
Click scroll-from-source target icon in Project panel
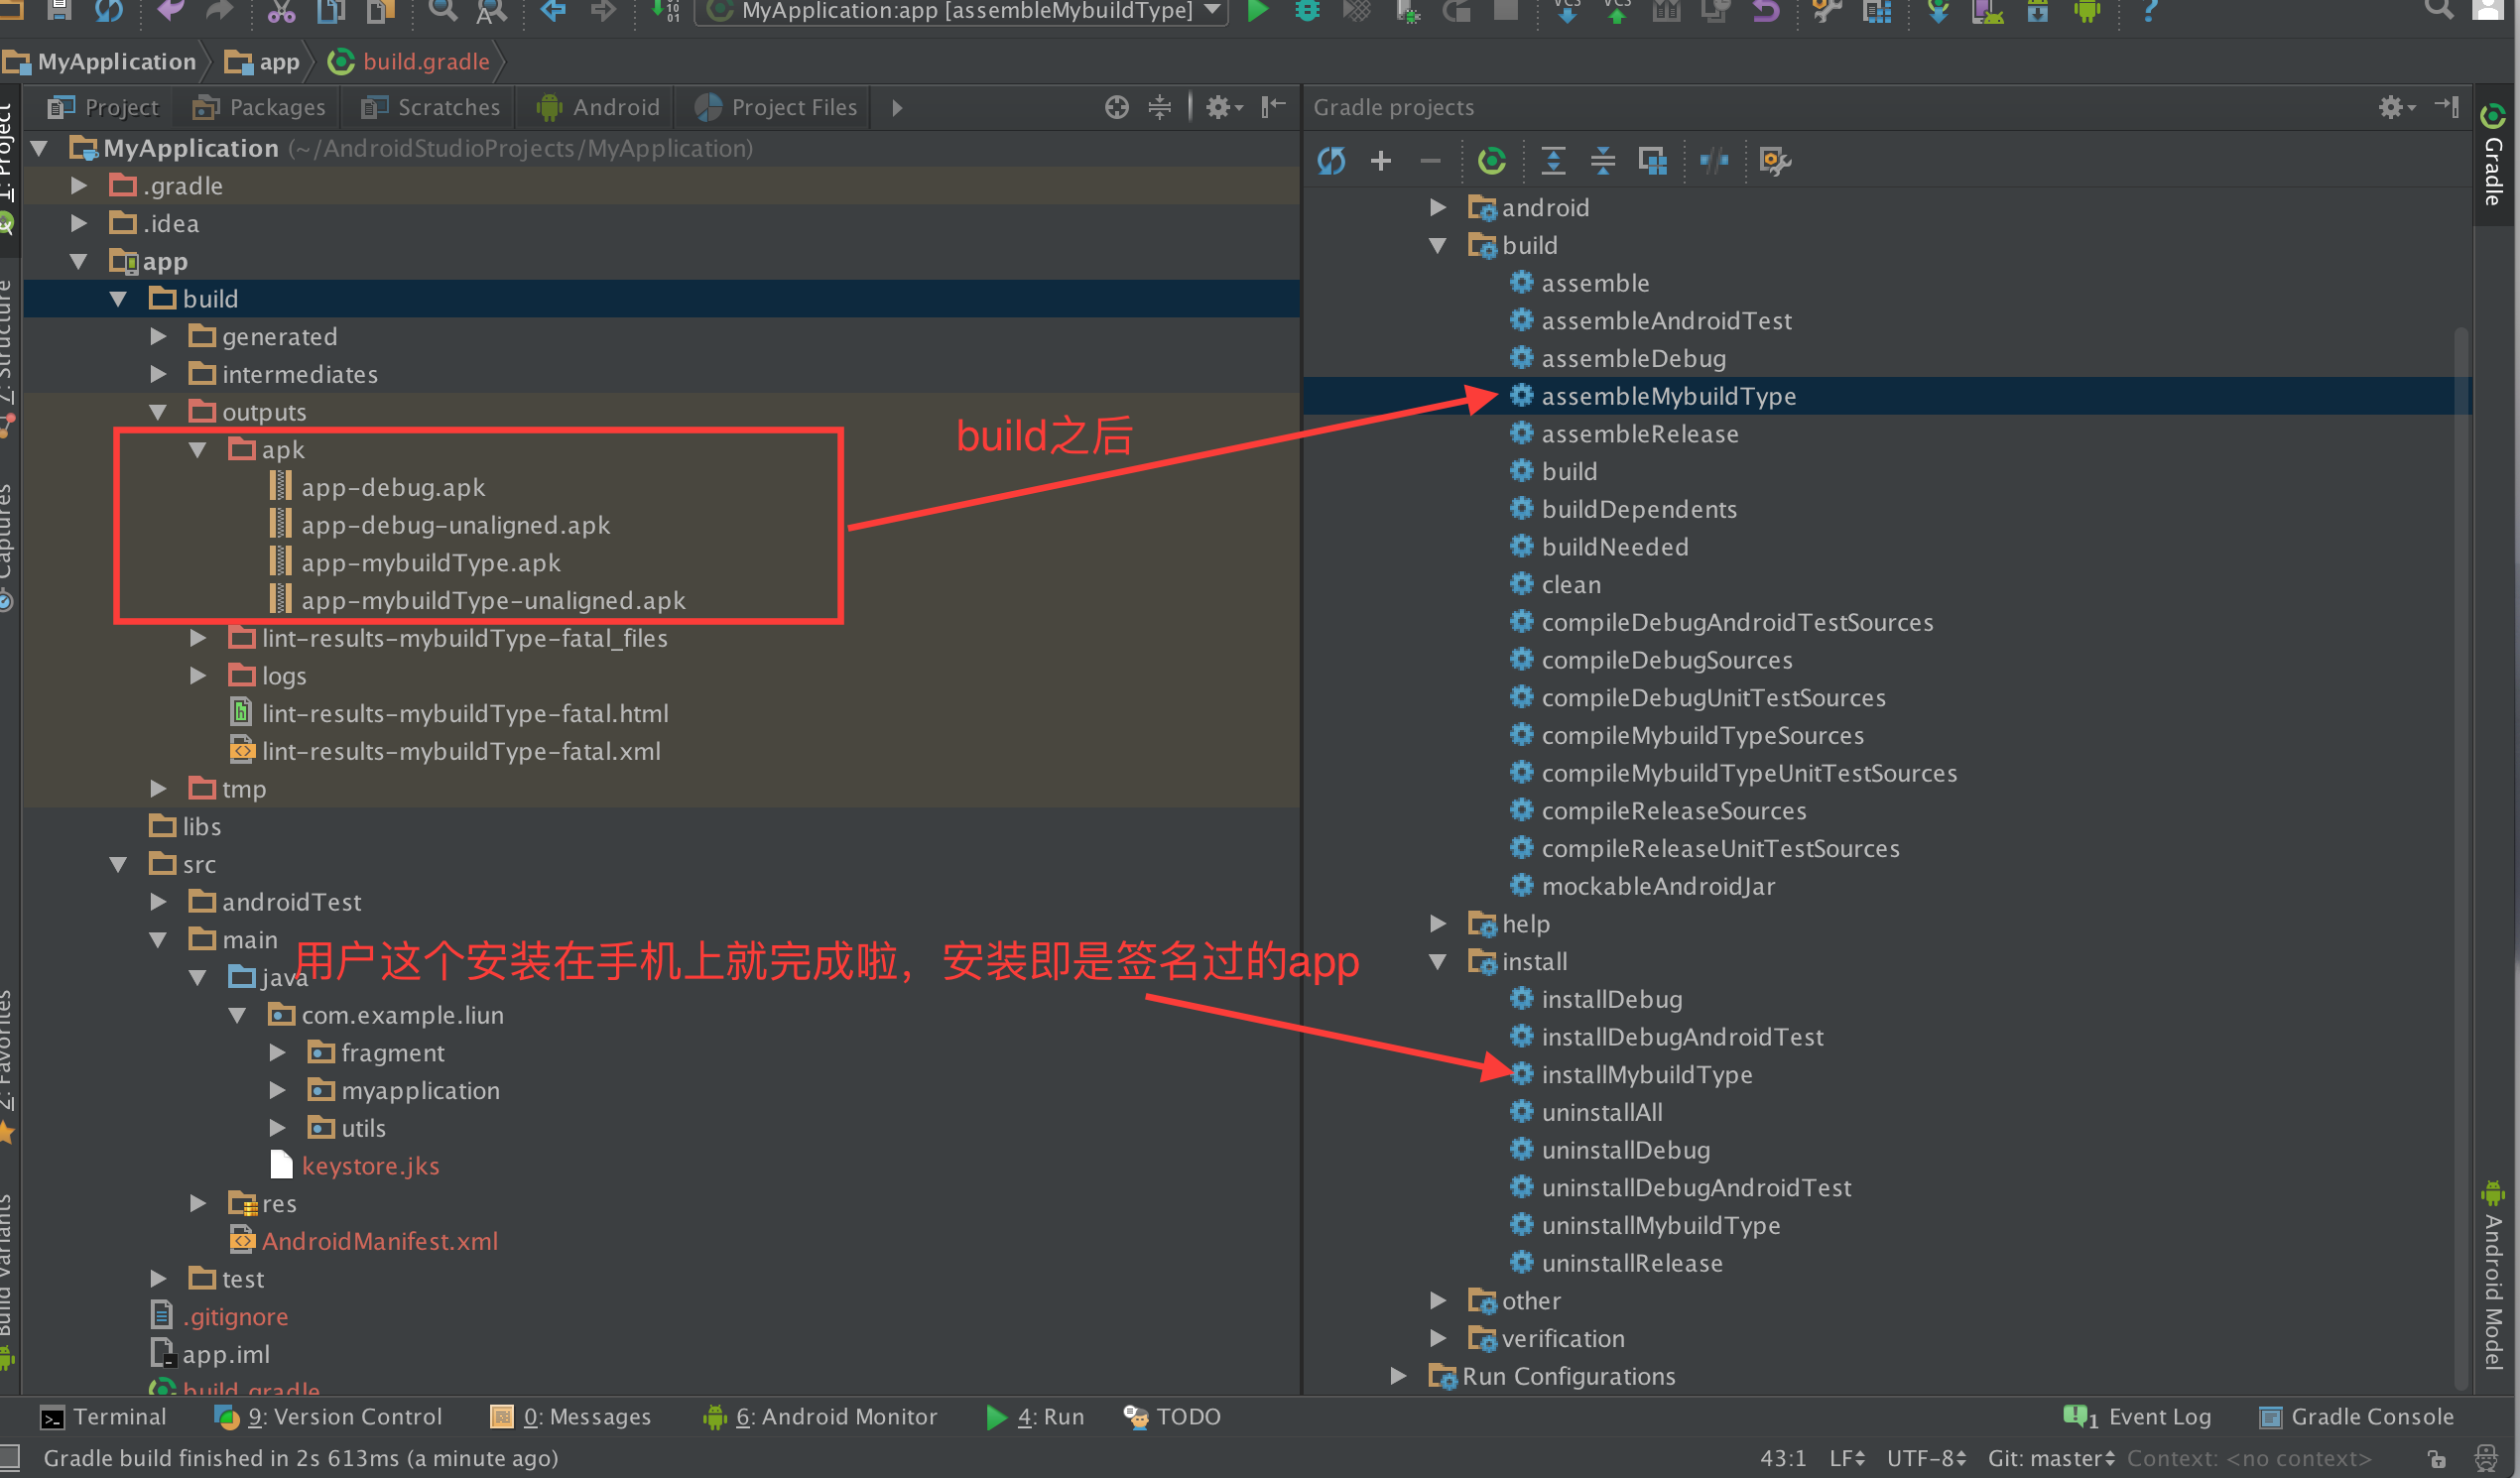[x=1116, y=107]
